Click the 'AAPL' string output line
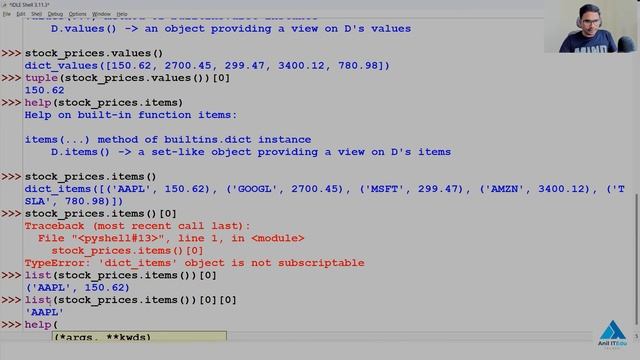The image size is (640, 360). coord(44,312)
